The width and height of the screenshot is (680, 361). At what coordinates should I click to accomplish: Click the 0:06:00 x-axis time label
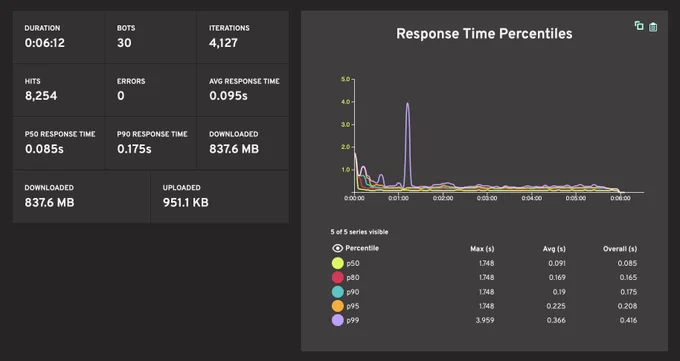(620, 198)
